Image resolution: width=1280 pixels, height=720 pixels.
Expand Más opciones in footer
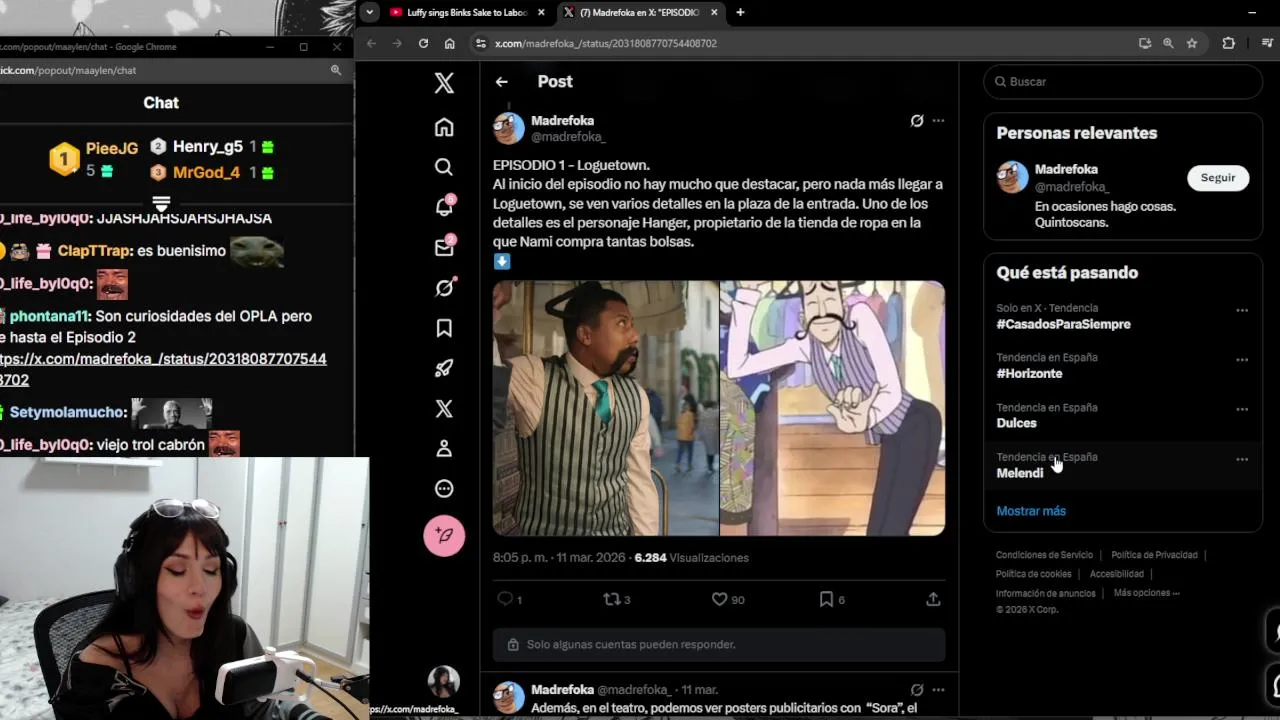(x=1146, y=593)
